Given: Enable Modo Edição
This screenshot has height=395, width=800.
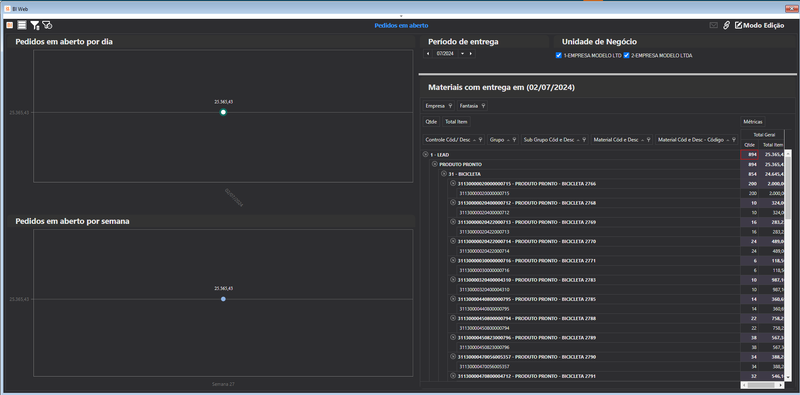Looking at the screenshot, I should click(759, 25).
